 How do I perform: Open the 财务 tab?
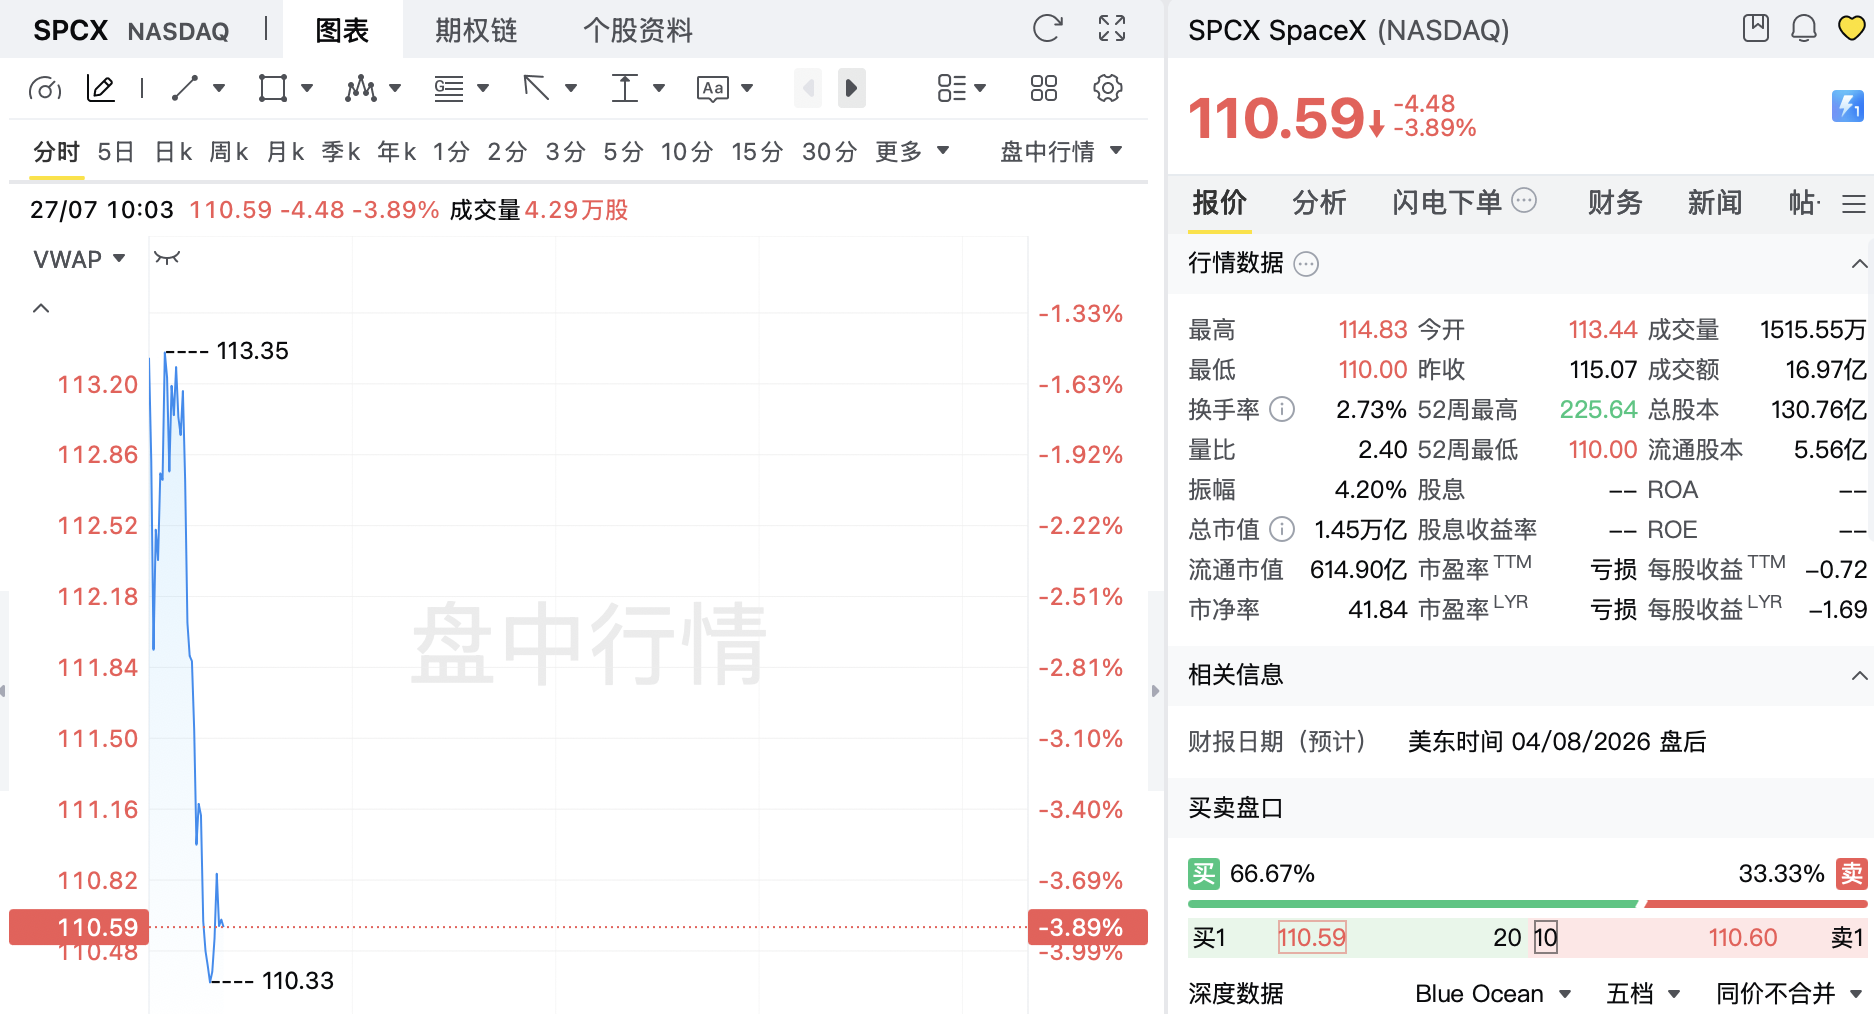coord(1615,203)
